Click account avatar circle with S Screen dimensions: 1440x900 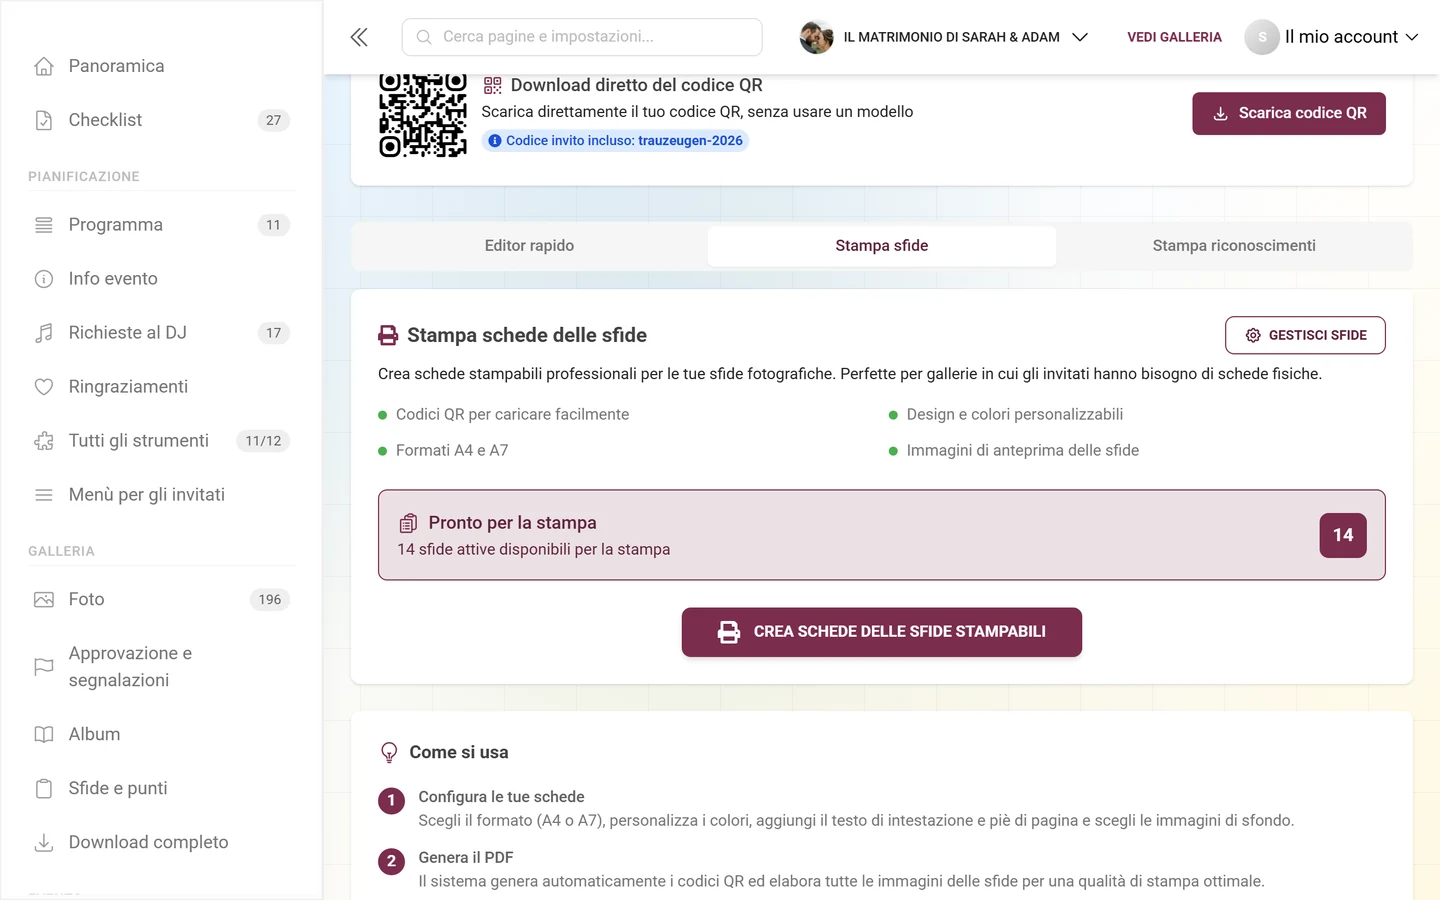[x=1262, y=37]
